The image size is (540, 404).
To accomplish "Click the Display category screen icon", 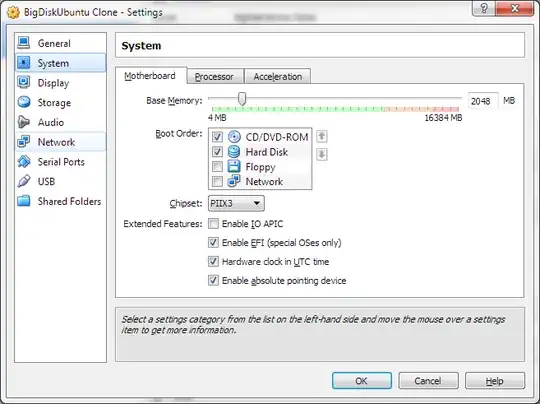I will pyautogui.click(x=23, y=83).
